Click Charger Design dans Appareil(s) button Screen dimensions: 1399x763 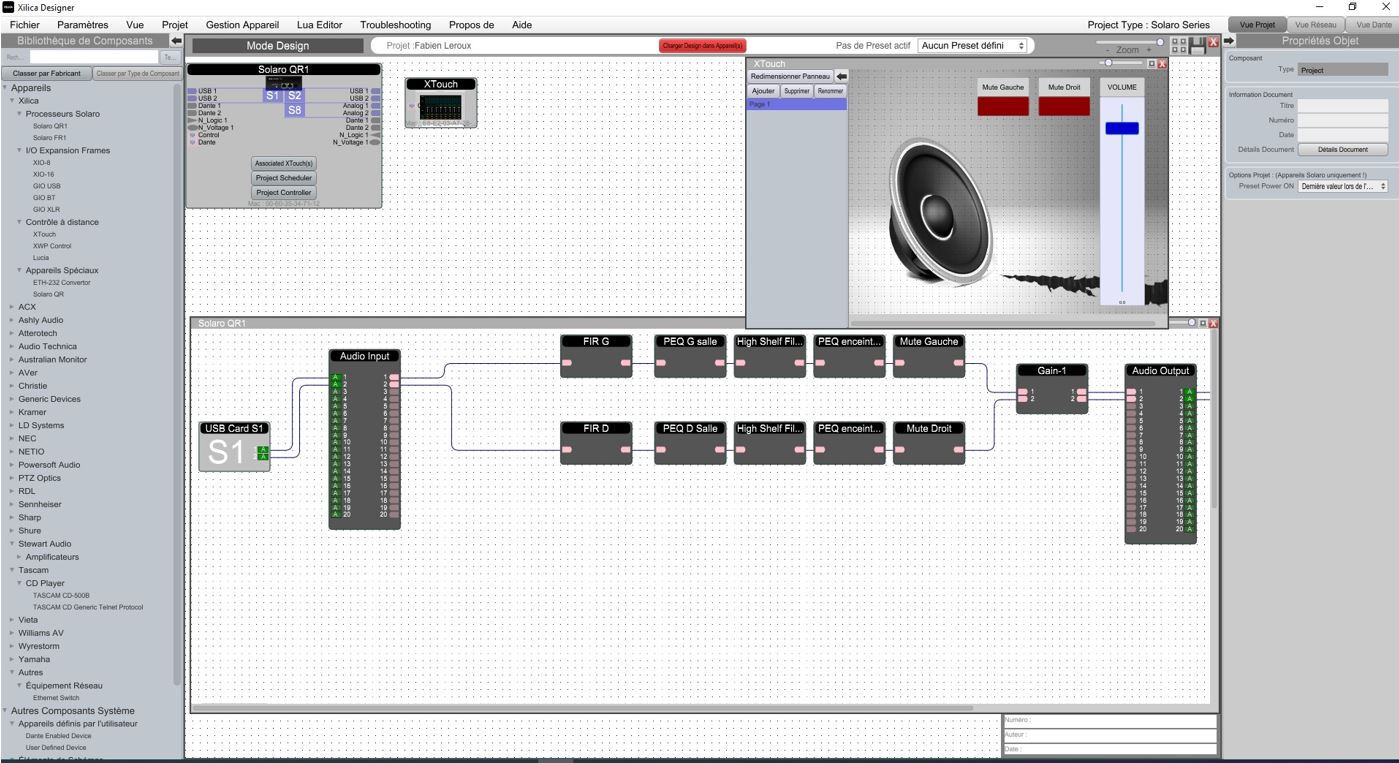[x=702, y=46]
